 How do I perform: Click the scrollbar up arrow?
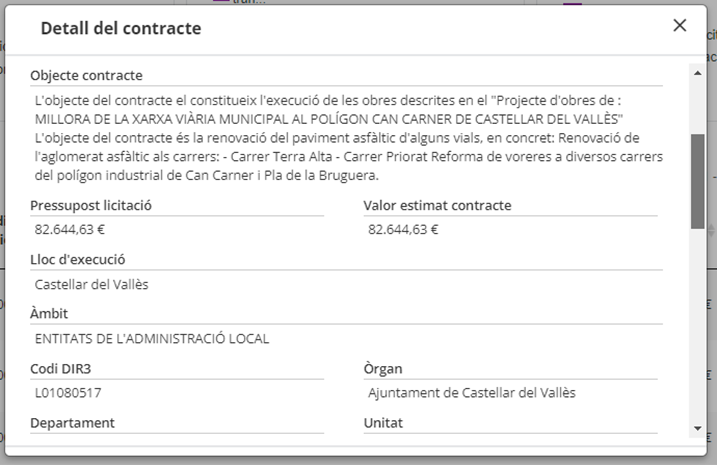pos(697,72)
